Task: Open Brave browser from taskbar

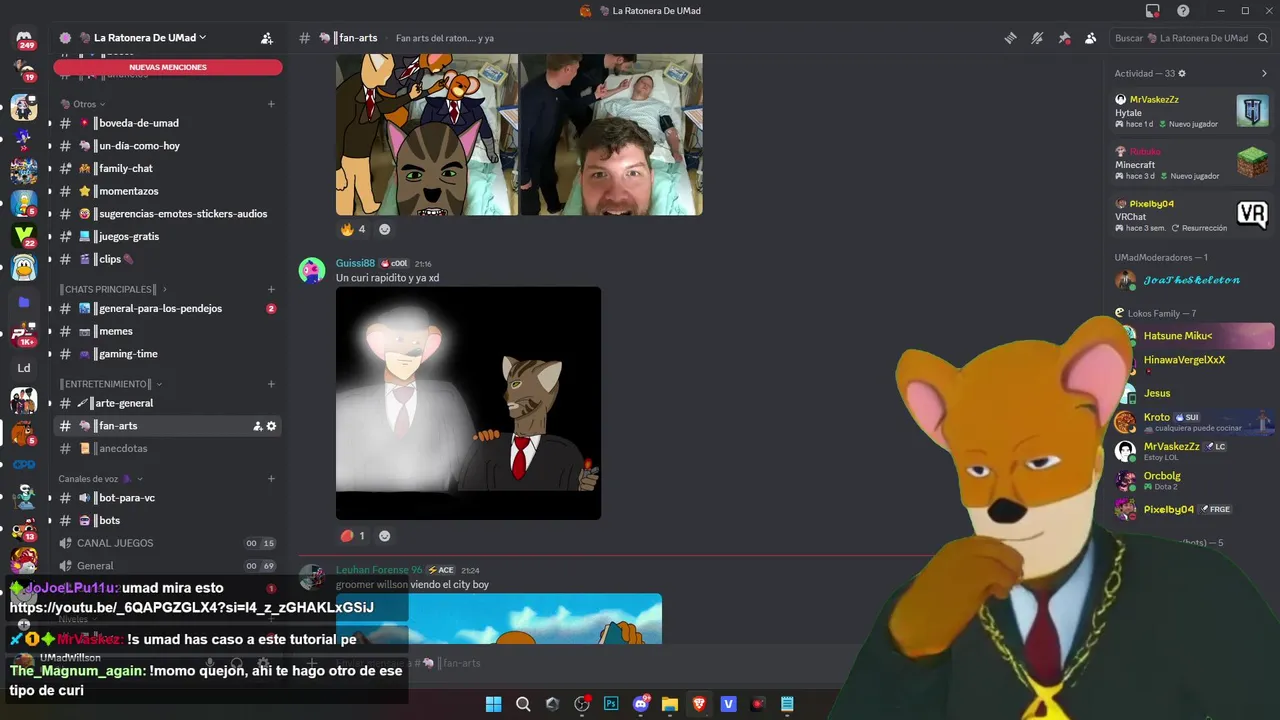Action: (699, 704)
